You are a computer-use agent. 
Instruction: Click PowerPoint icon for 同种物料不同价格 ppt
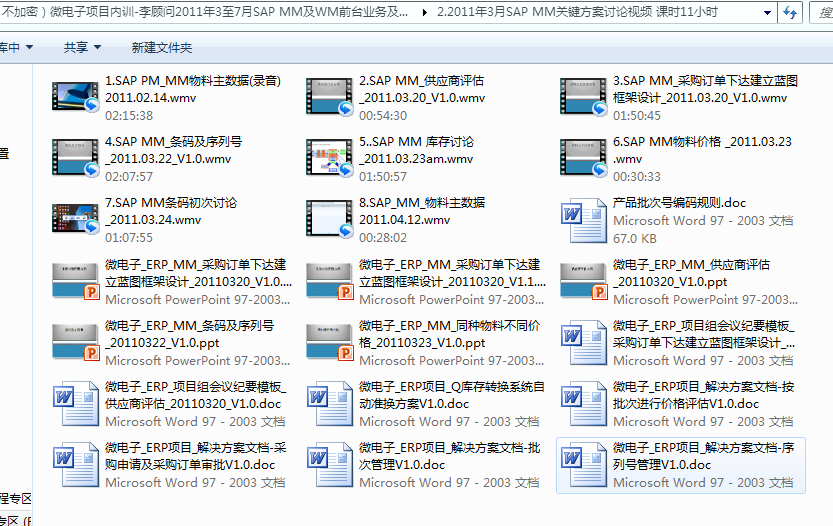pyautogui.click(x=329, y=342)
